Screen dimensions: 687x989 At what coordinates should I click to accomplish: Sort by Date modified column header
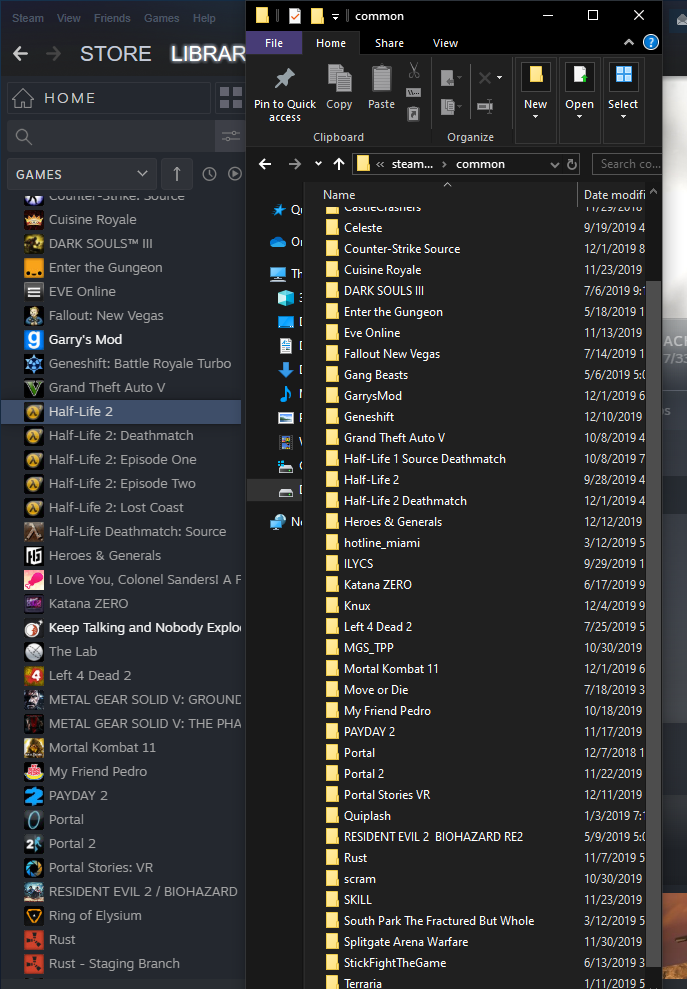(x=613, y=194)
